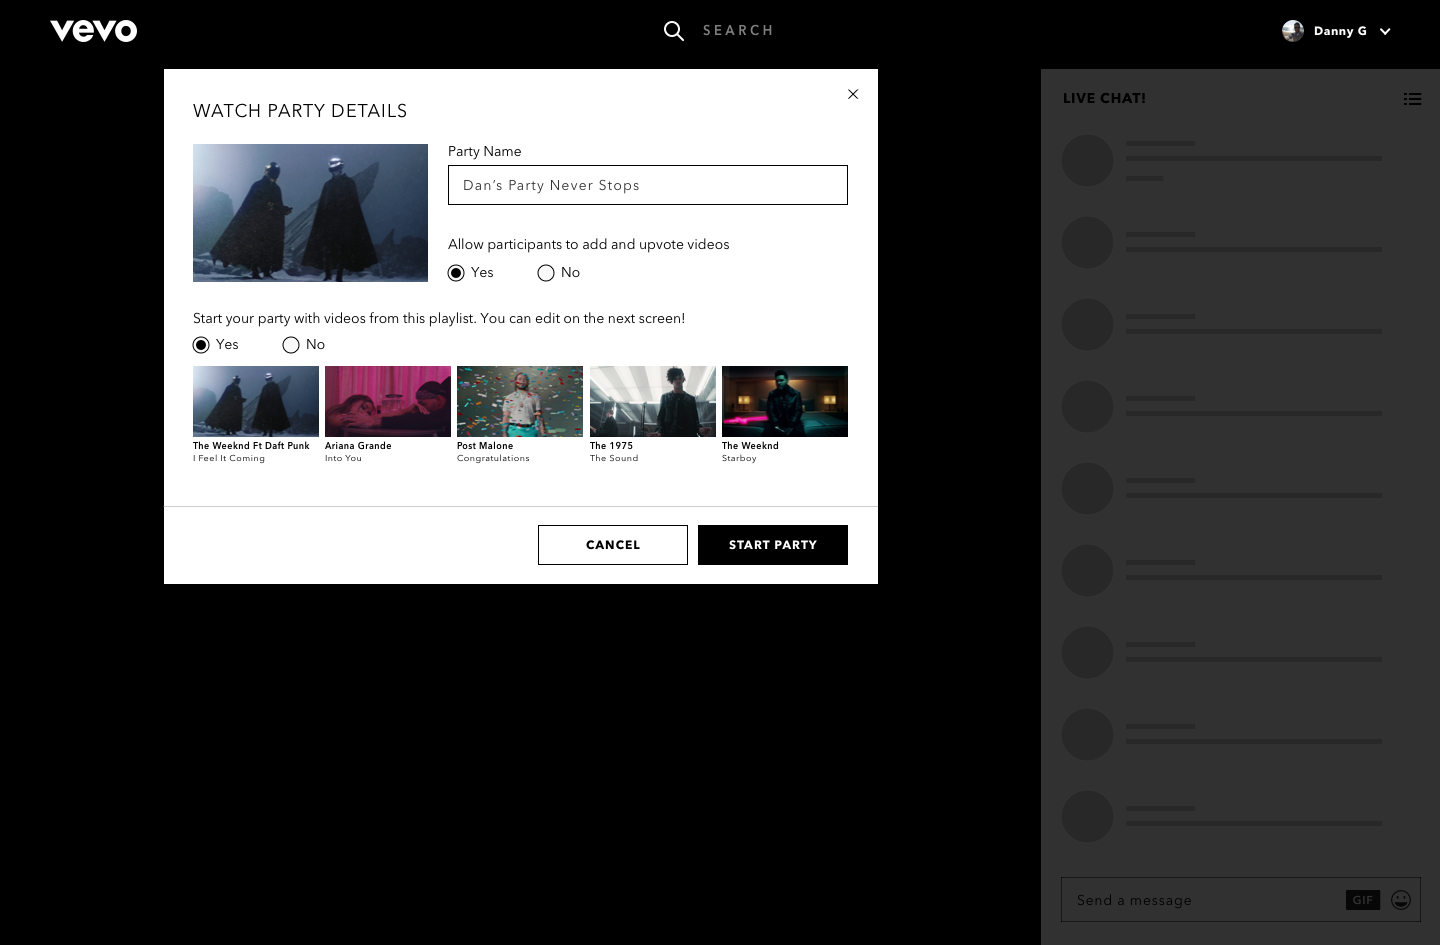
Task: Click the Party Name input field
Action: [647, 185]
